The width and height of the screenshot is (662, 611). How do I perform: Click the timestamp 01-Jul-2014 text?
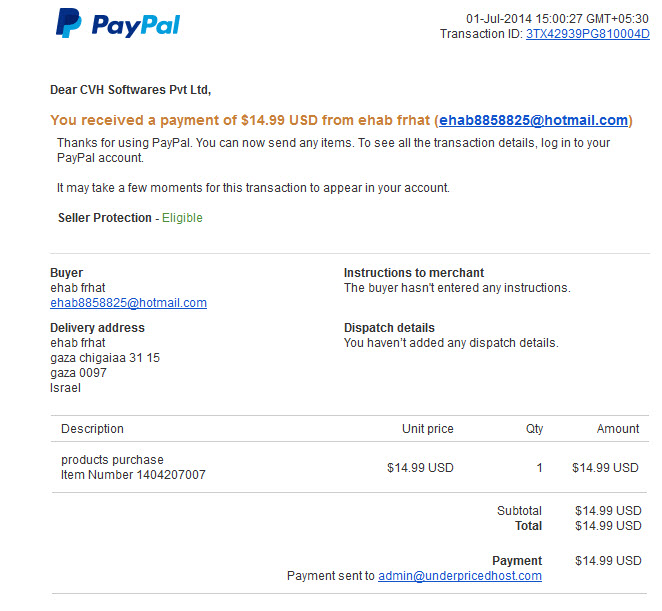coord(557,19)
